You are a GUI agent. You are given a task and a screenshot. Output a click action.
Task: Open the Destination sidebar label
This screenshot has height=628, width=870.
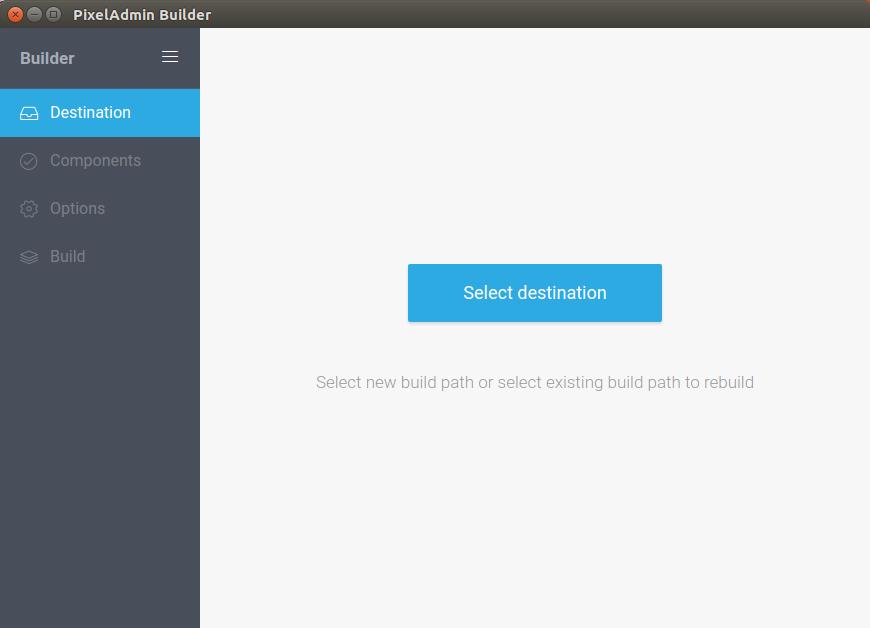(90, 113)
